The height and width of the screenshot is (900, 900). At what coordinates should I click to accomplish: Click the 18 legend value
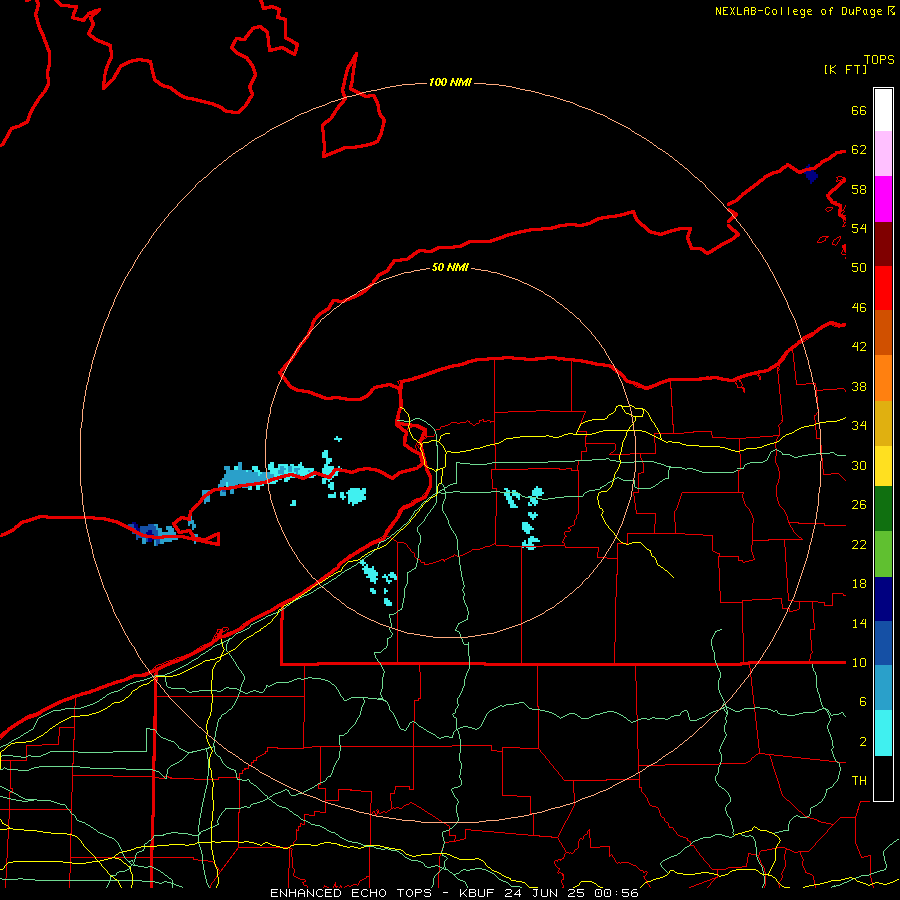pyautogui.click(x=859, y=584)
